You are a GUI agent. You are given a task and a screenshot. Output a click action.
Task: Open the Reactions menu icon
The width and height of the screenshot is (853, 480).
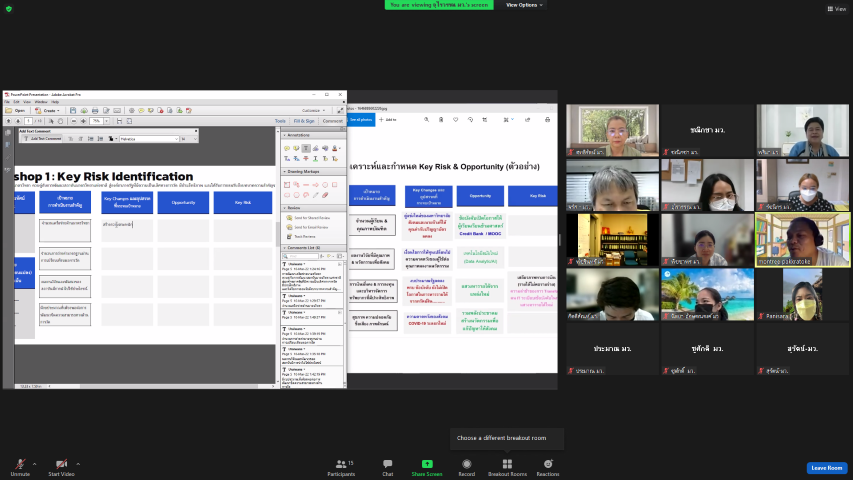pos(548,465)
